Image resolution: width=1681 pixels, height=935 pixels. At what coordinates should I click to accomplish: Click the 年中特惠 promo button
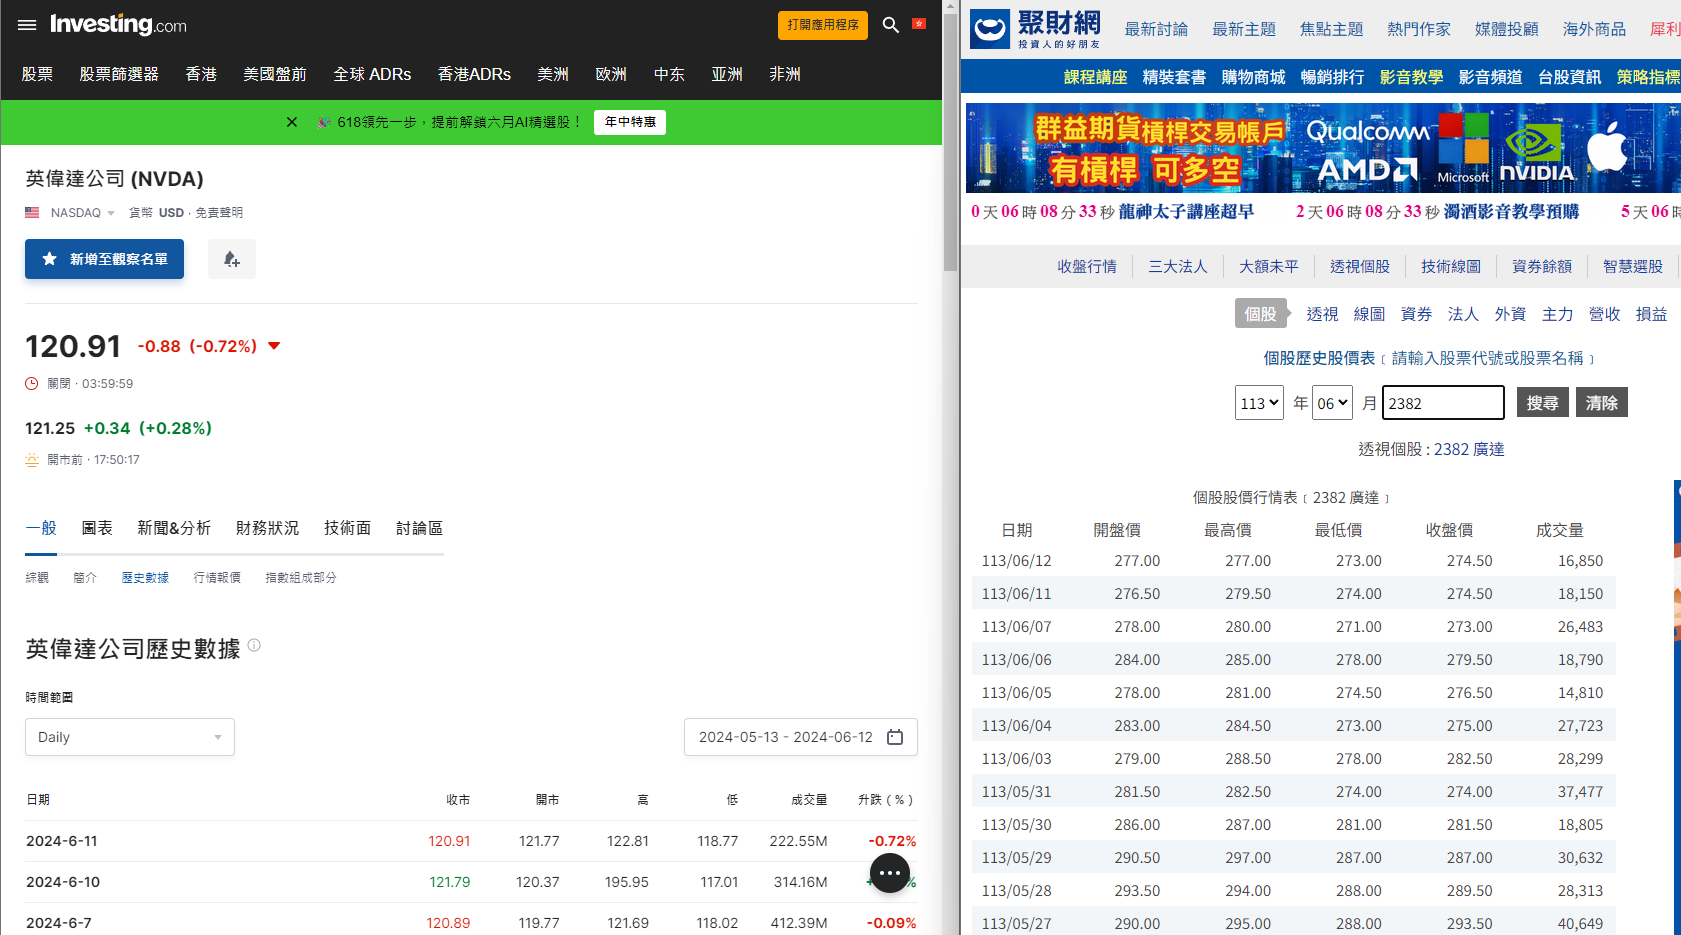[630, 122]
